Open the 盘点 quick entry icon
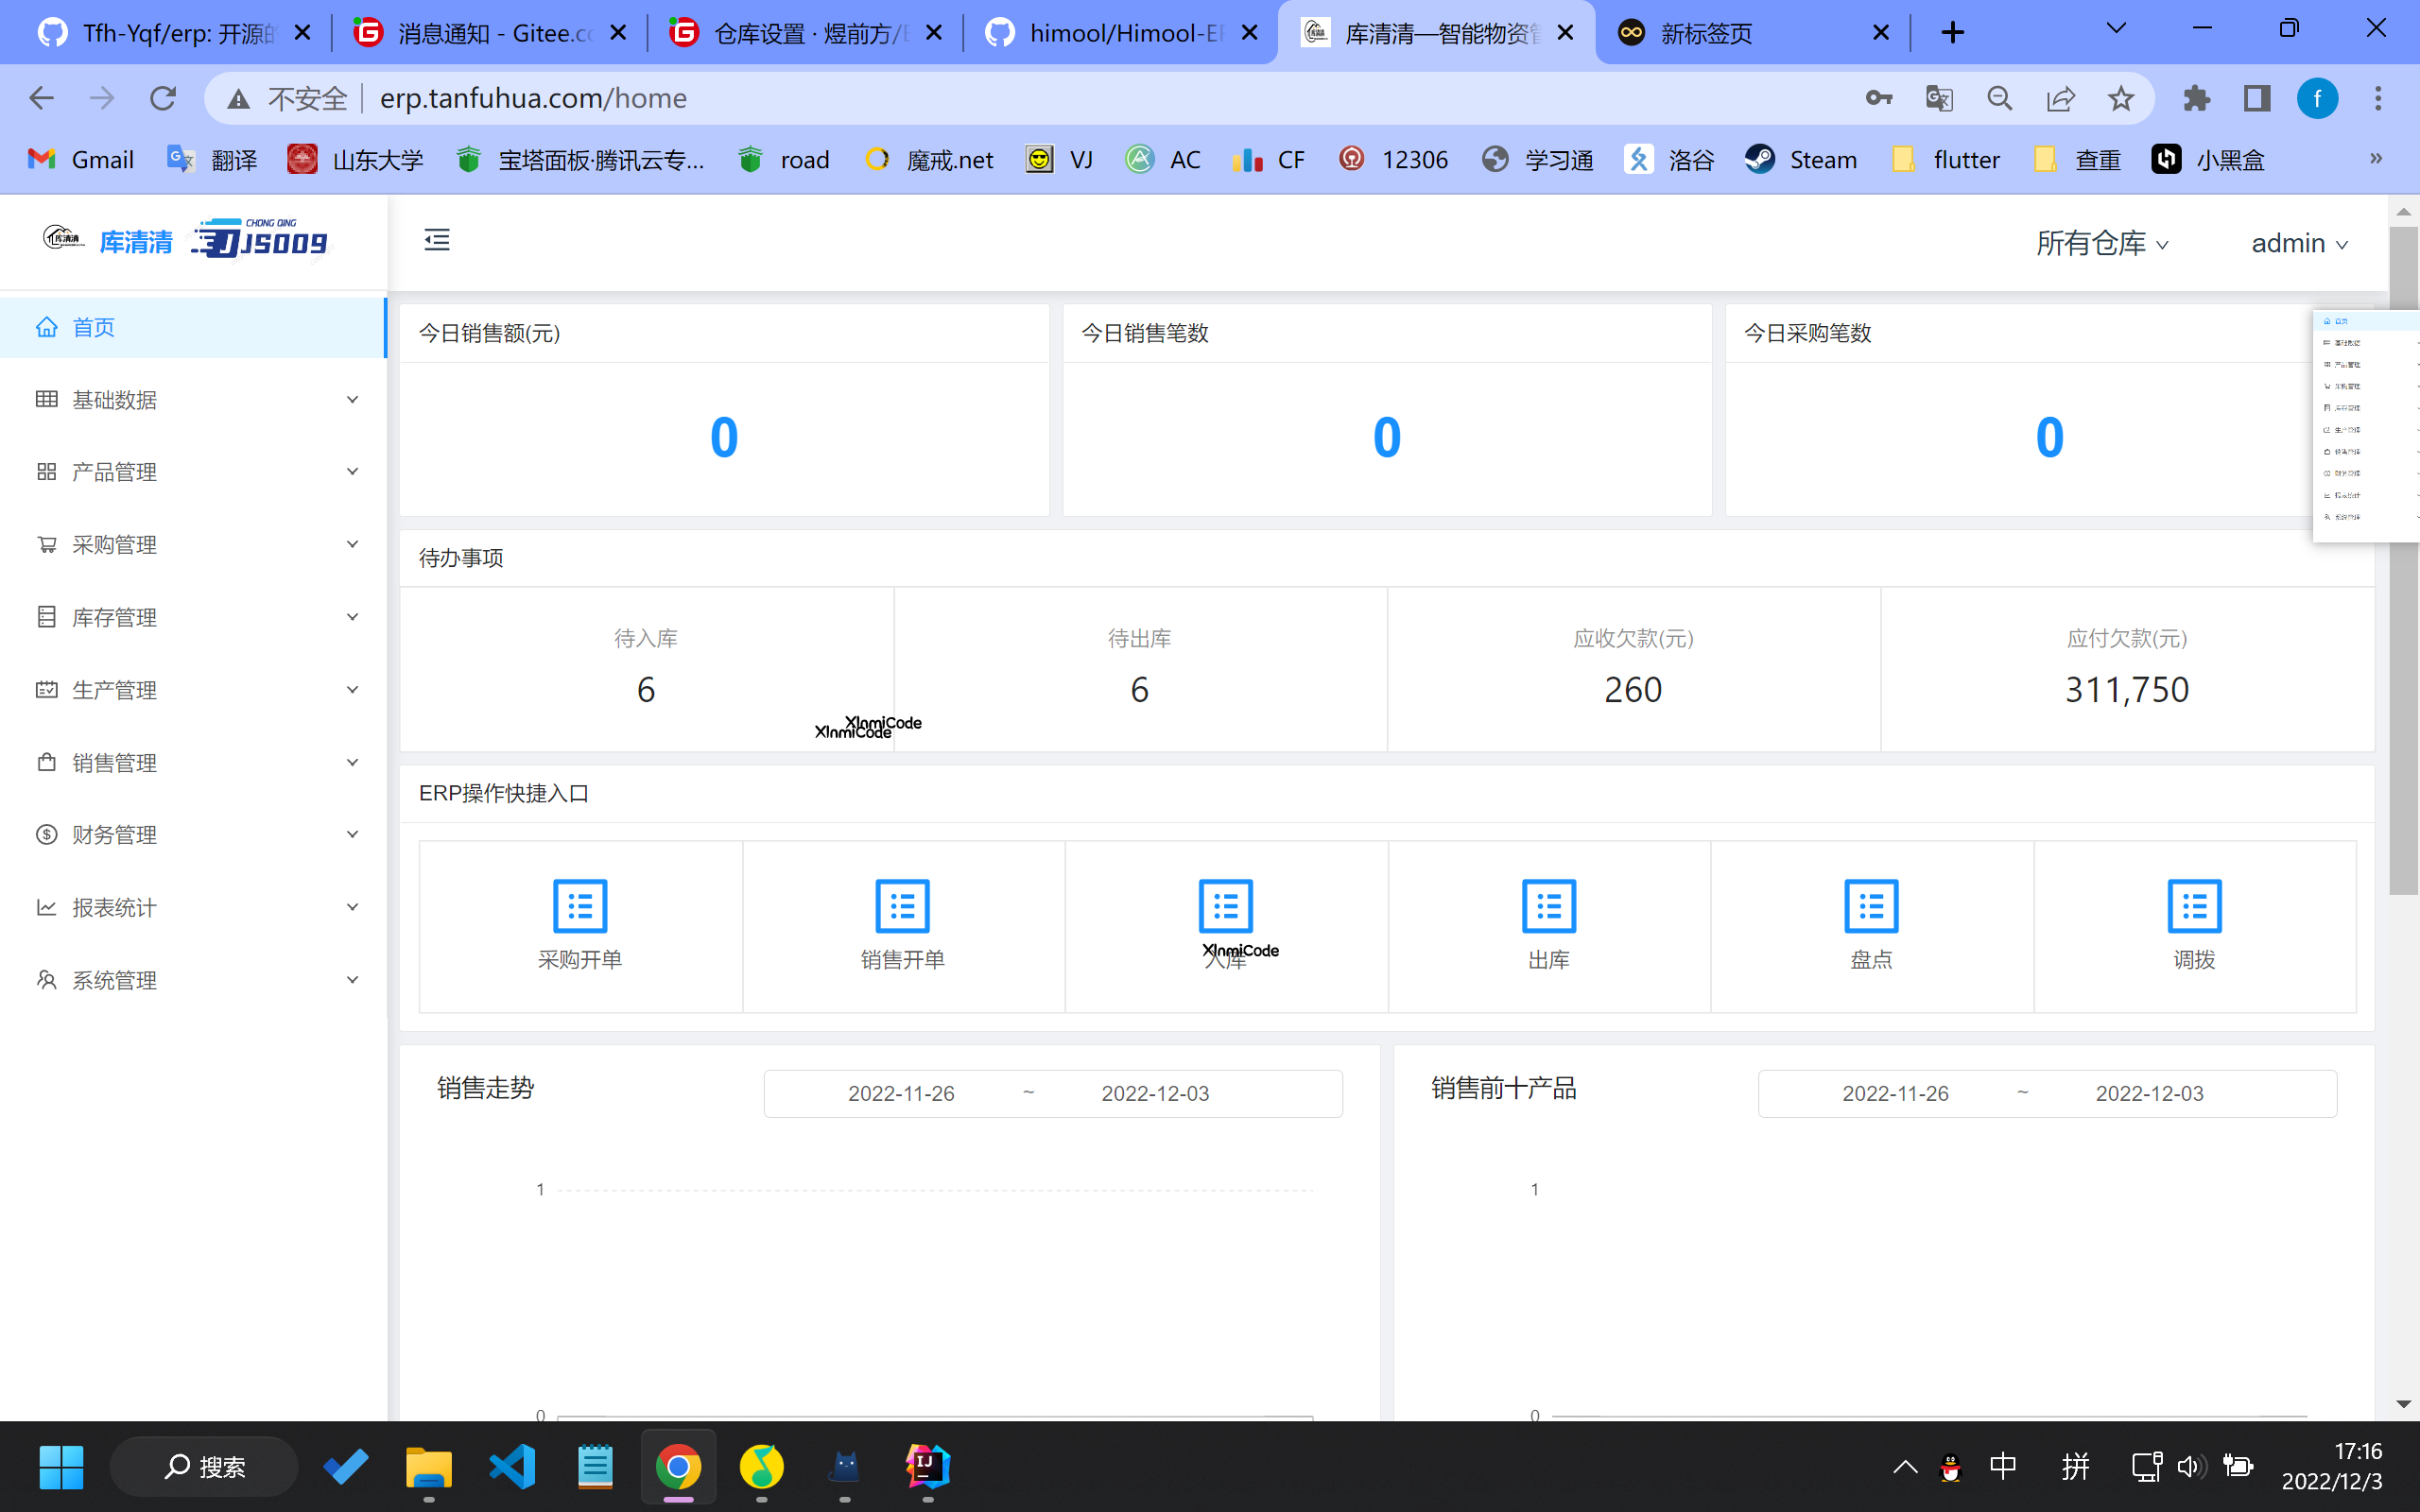 coord(1872,905)
